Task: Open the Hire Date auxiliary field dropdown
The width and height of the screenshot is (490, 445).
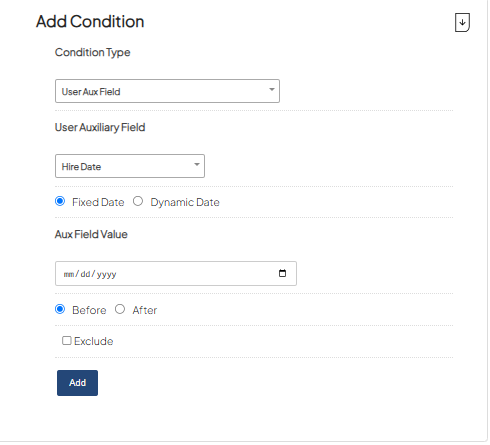Action: pos(130,166)
